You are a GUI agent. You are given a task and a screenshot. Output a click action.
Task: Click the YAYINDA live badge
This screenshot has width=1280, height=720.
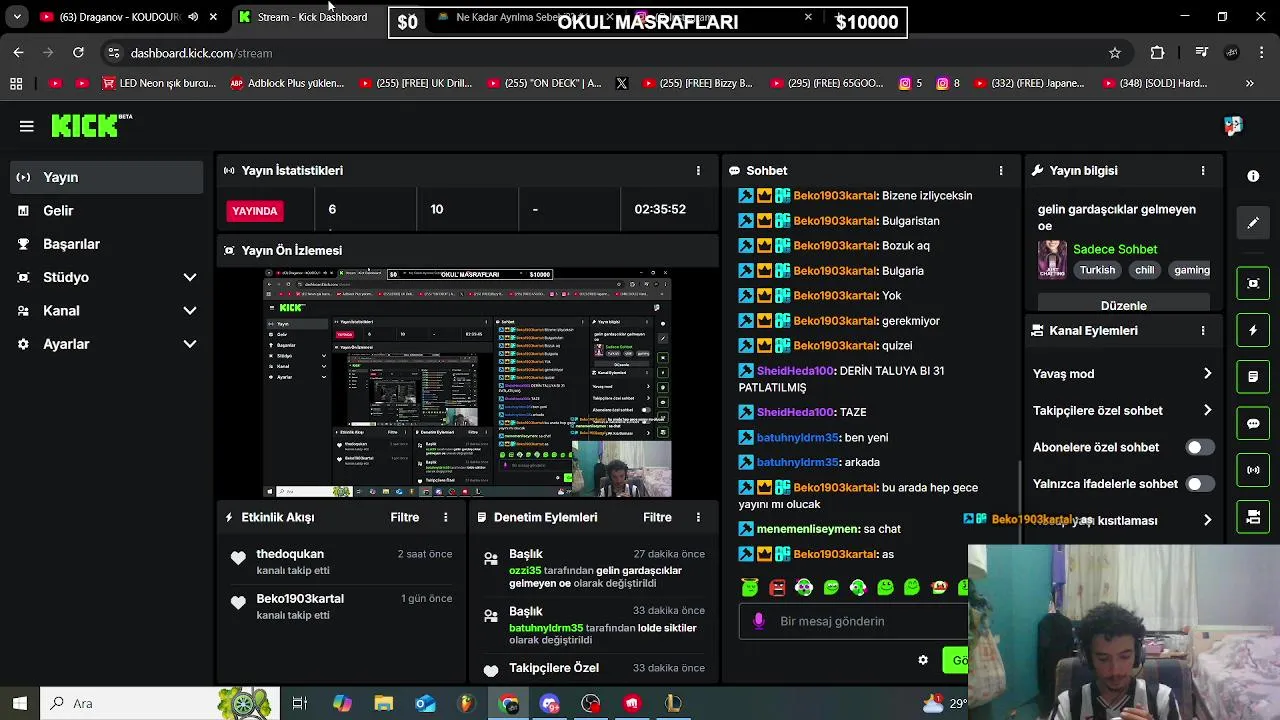[x=255, y=211]
